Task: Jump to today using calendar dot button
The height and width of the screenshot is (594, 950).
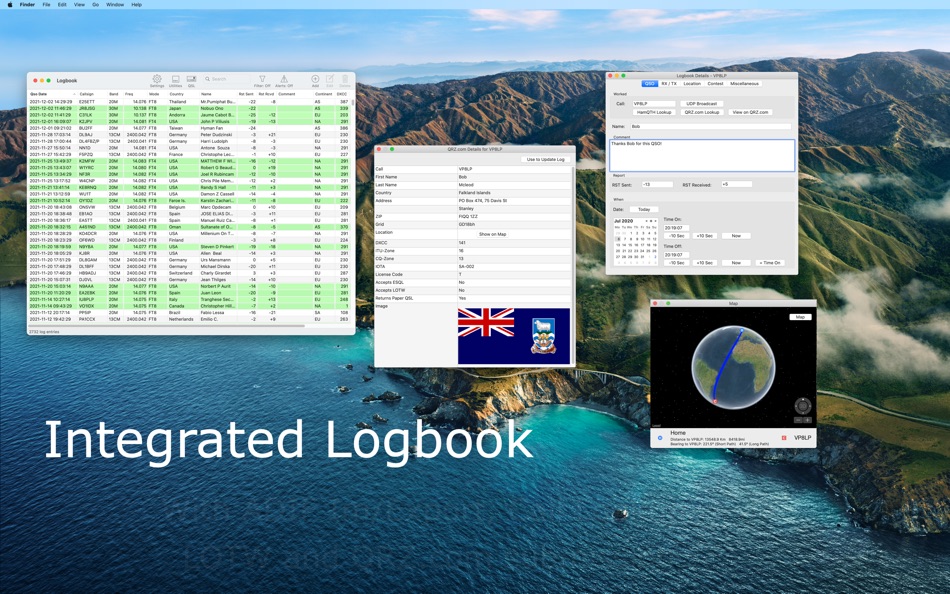Action: point(651,221)
